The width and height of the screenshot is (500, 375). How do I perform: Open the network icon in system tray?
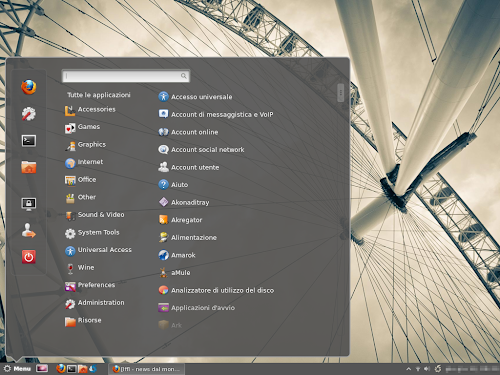418,369
